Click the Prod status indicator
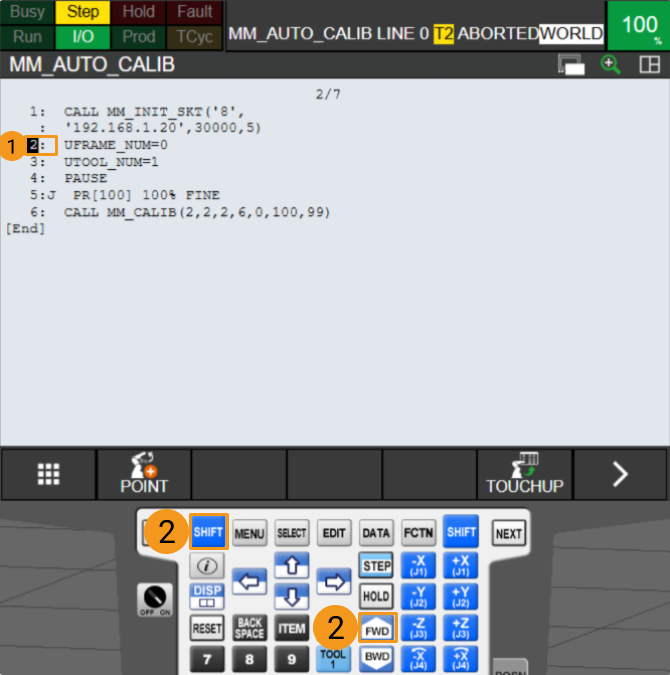 pyautogui.click(x=138, y=37)
